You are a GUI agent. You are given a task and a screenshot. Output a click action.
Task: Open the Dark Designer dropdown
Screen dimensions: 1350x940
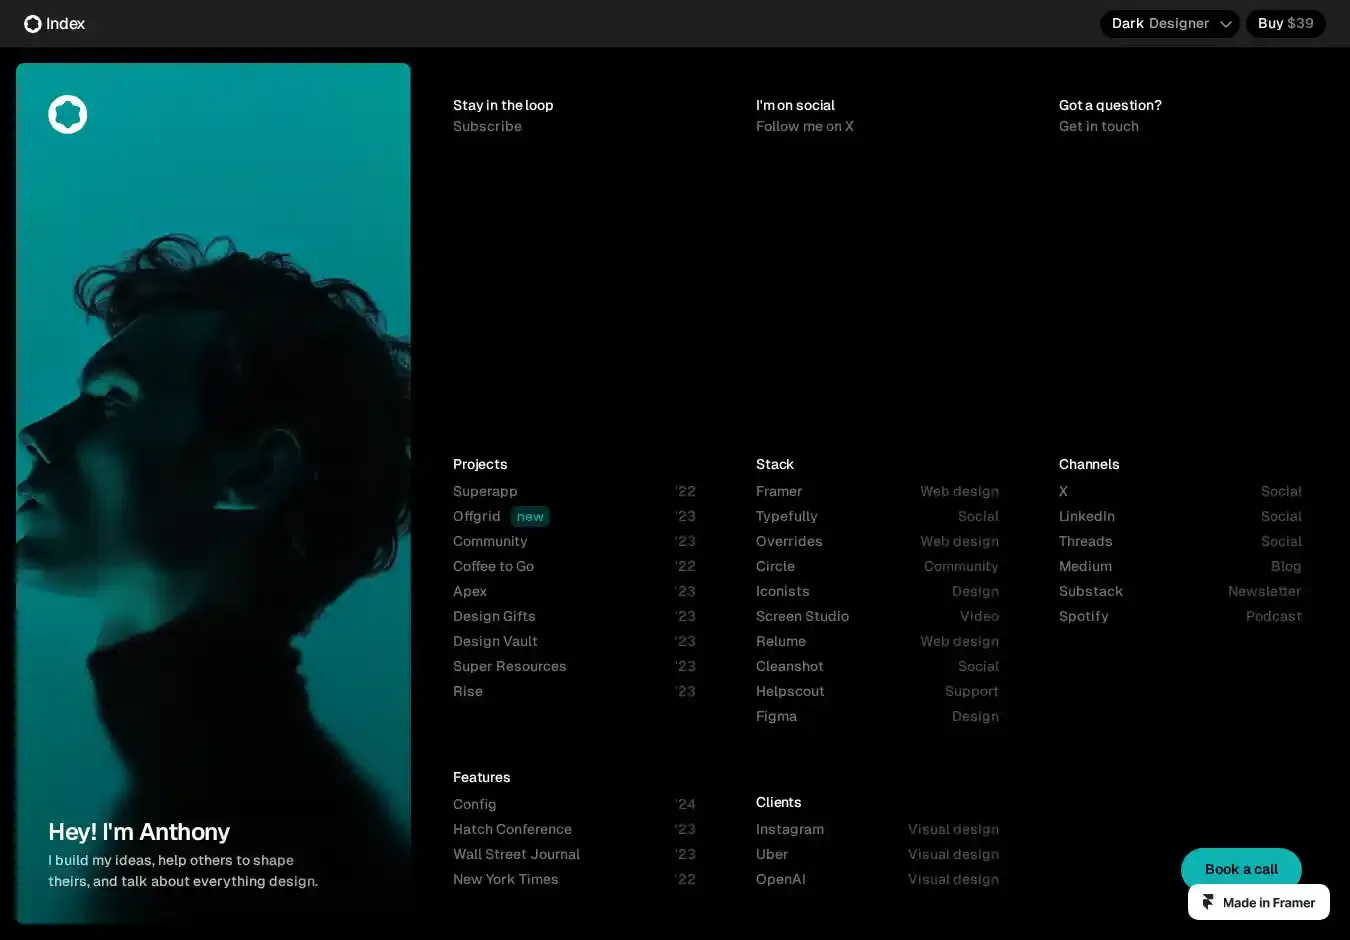(1170, 24)
